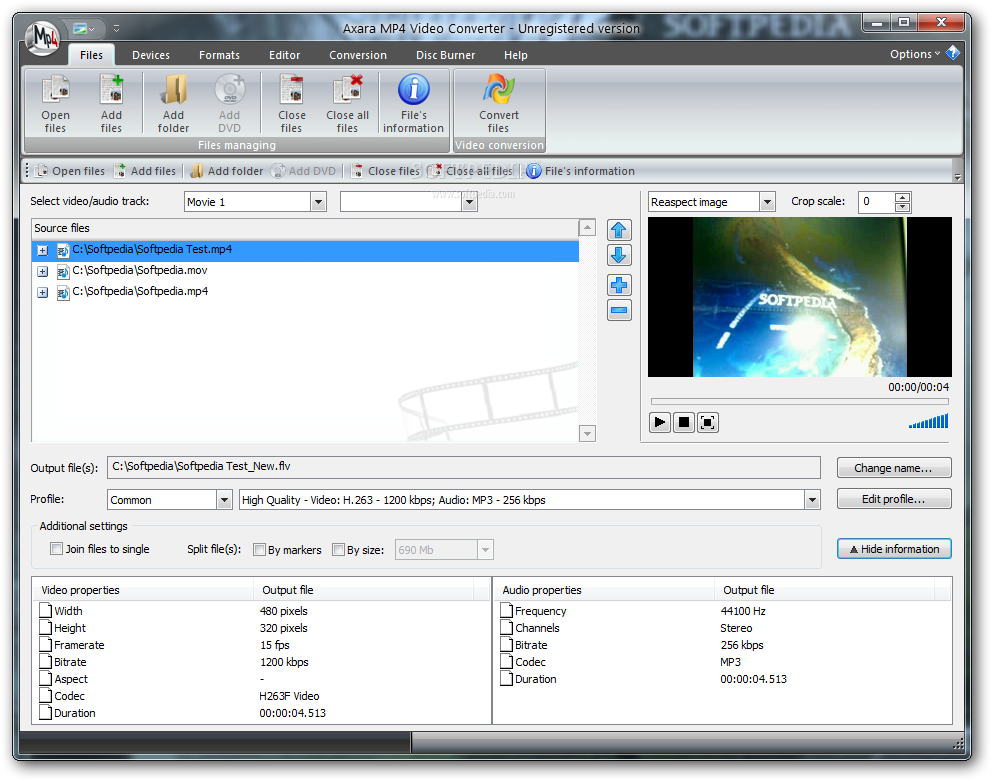This screenshot has width=992, height=781.
Task: Open the Help tab
Action: (515, 55)
